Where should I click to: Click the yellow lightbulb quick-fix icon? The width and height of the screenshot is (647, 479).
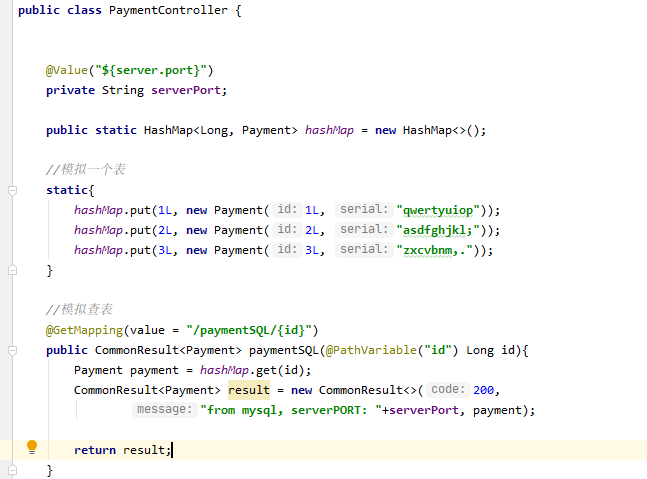32,447
